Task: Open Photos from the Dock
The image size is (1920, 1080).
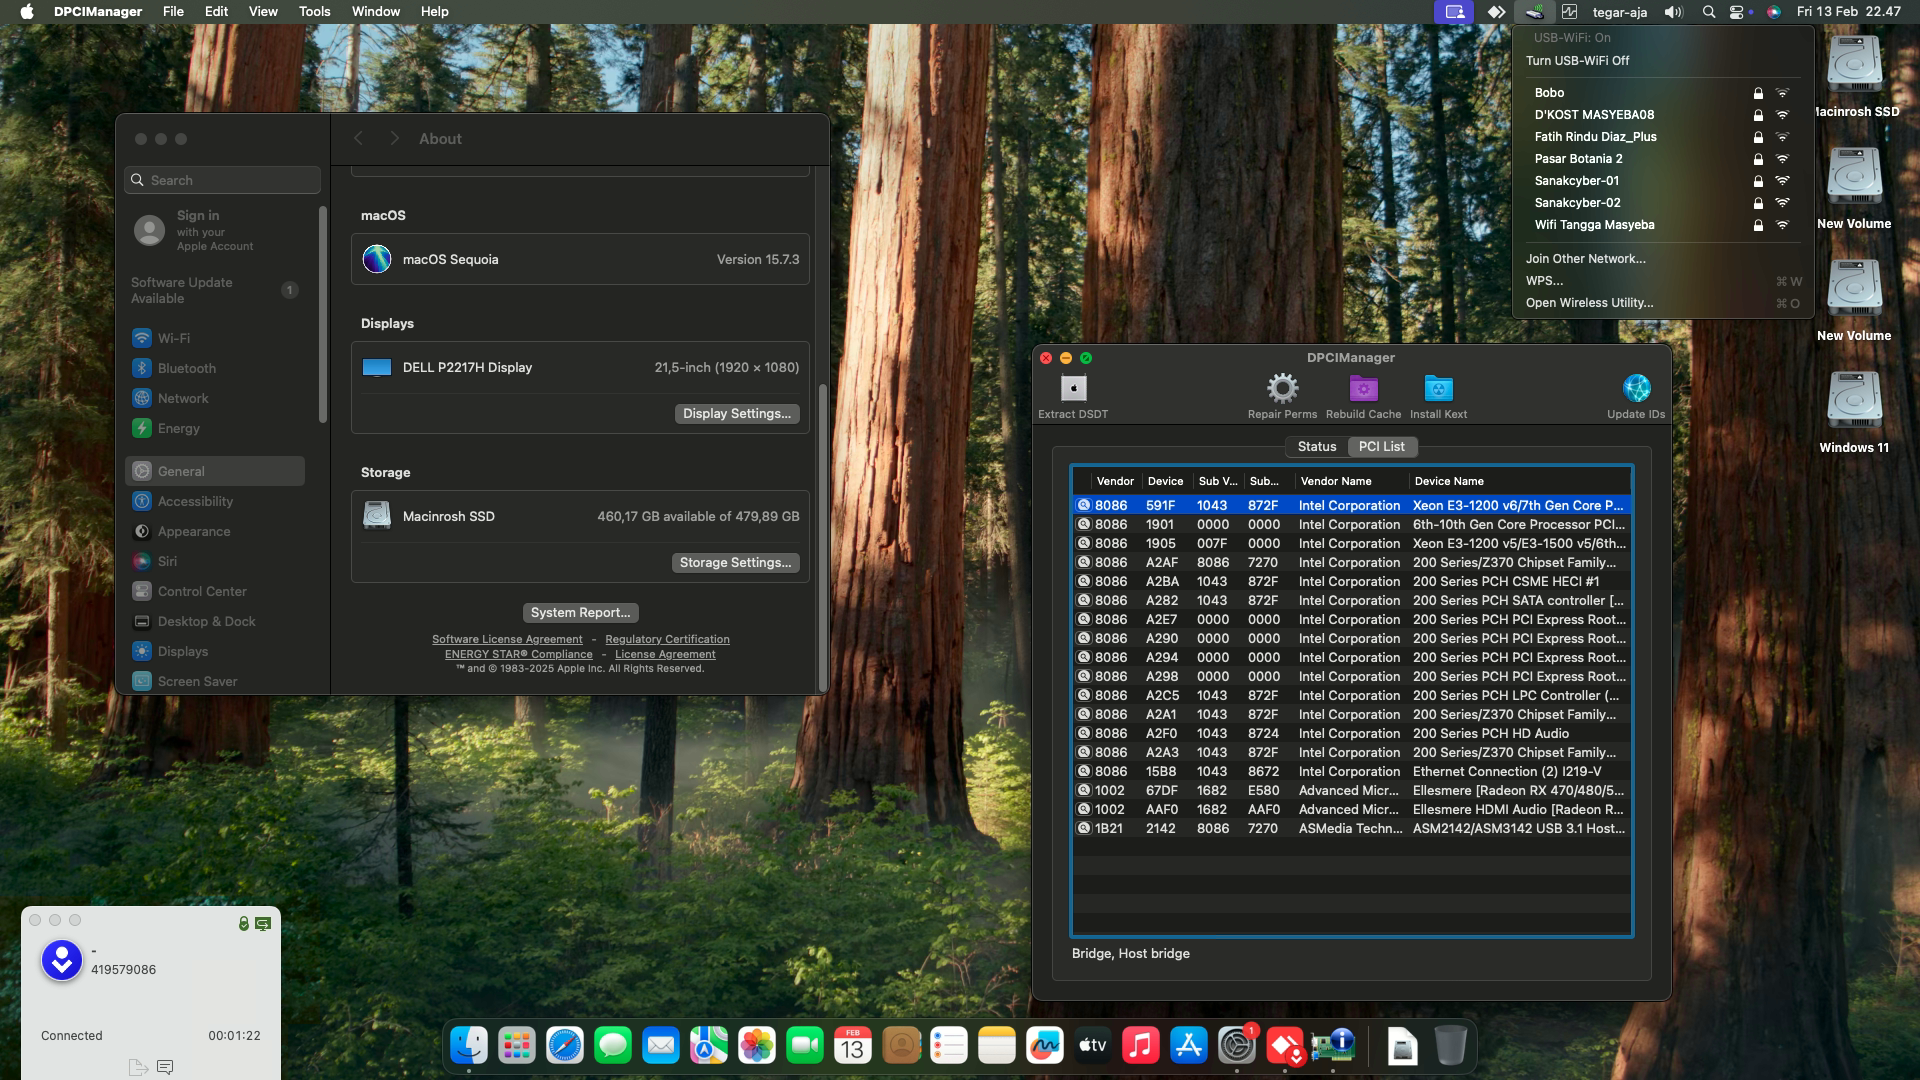Action: [x=757, y=1046]
